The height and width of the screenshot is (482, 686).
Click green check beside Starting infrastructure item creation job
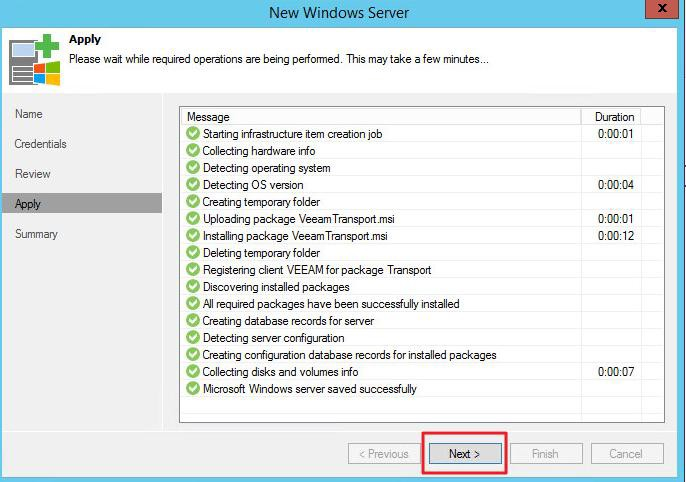(x=193, y=133)
